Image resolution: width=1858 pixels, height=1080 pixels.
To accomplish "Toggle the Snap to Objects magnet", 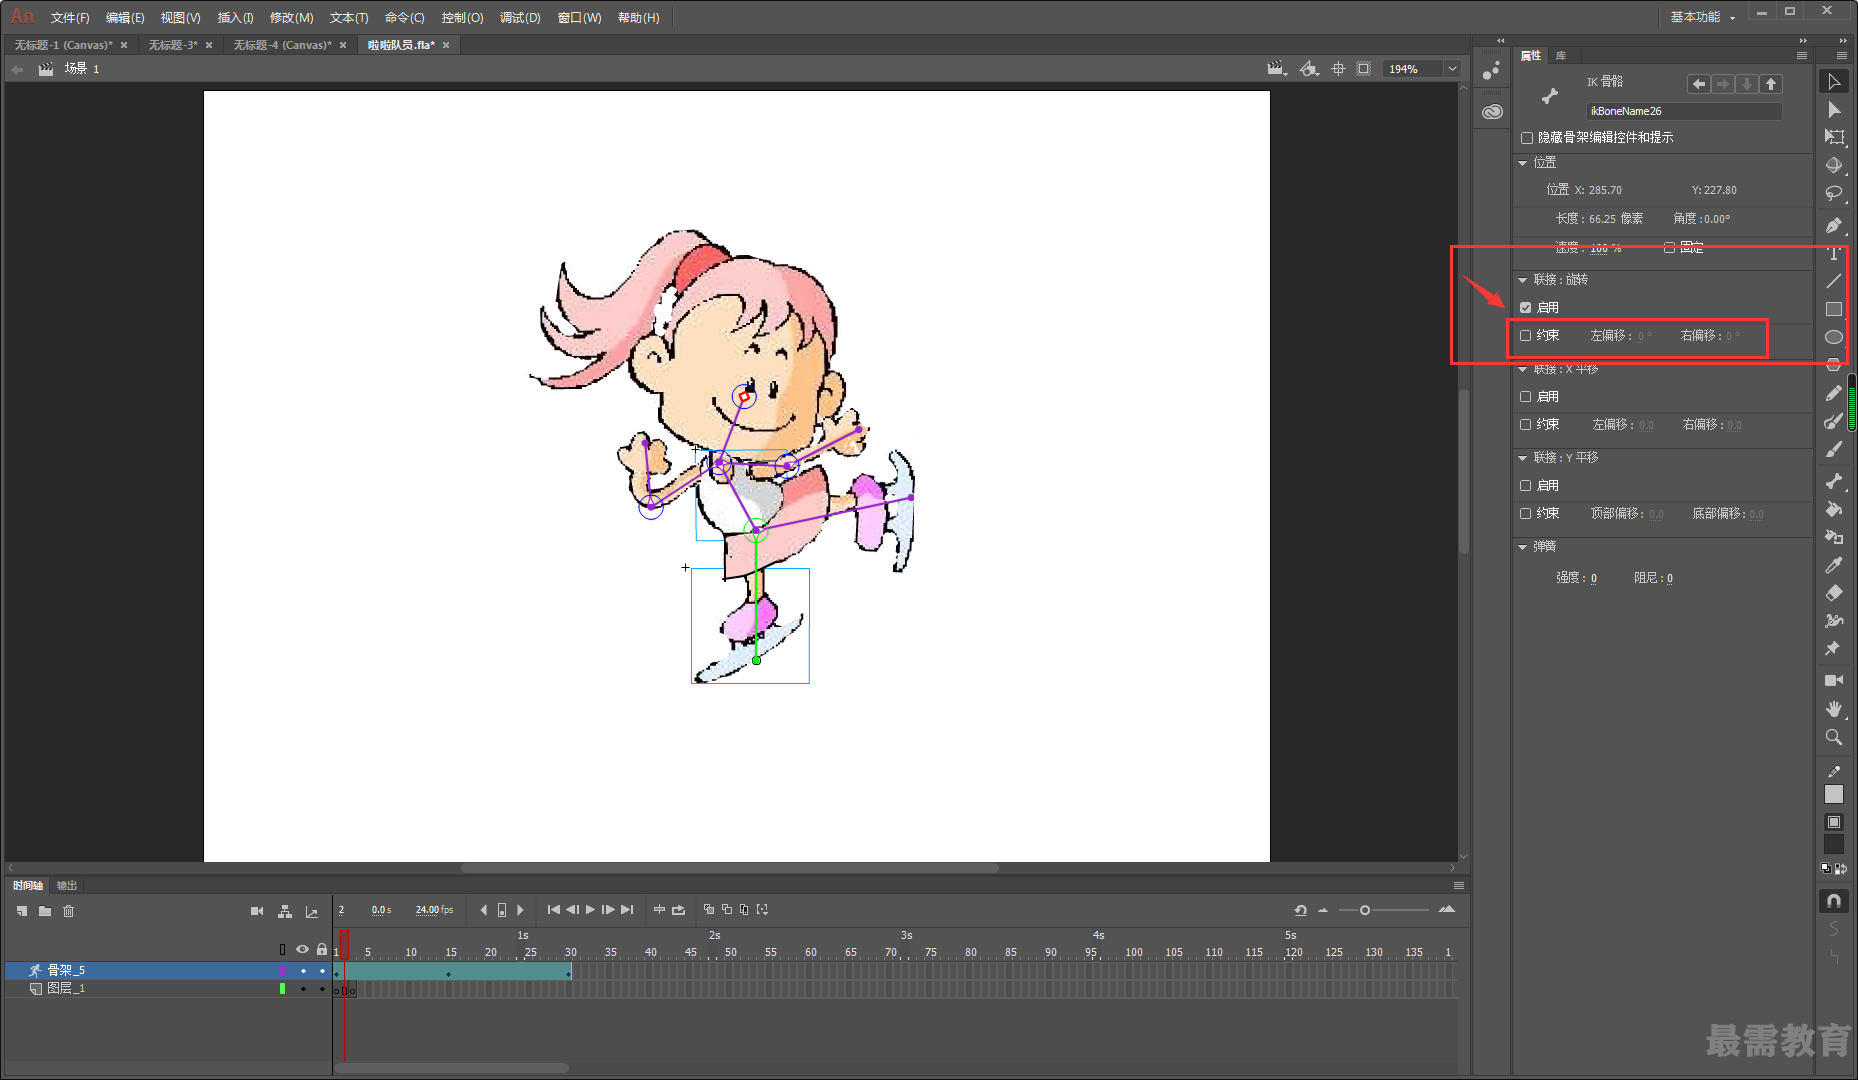I will 1833,901.
